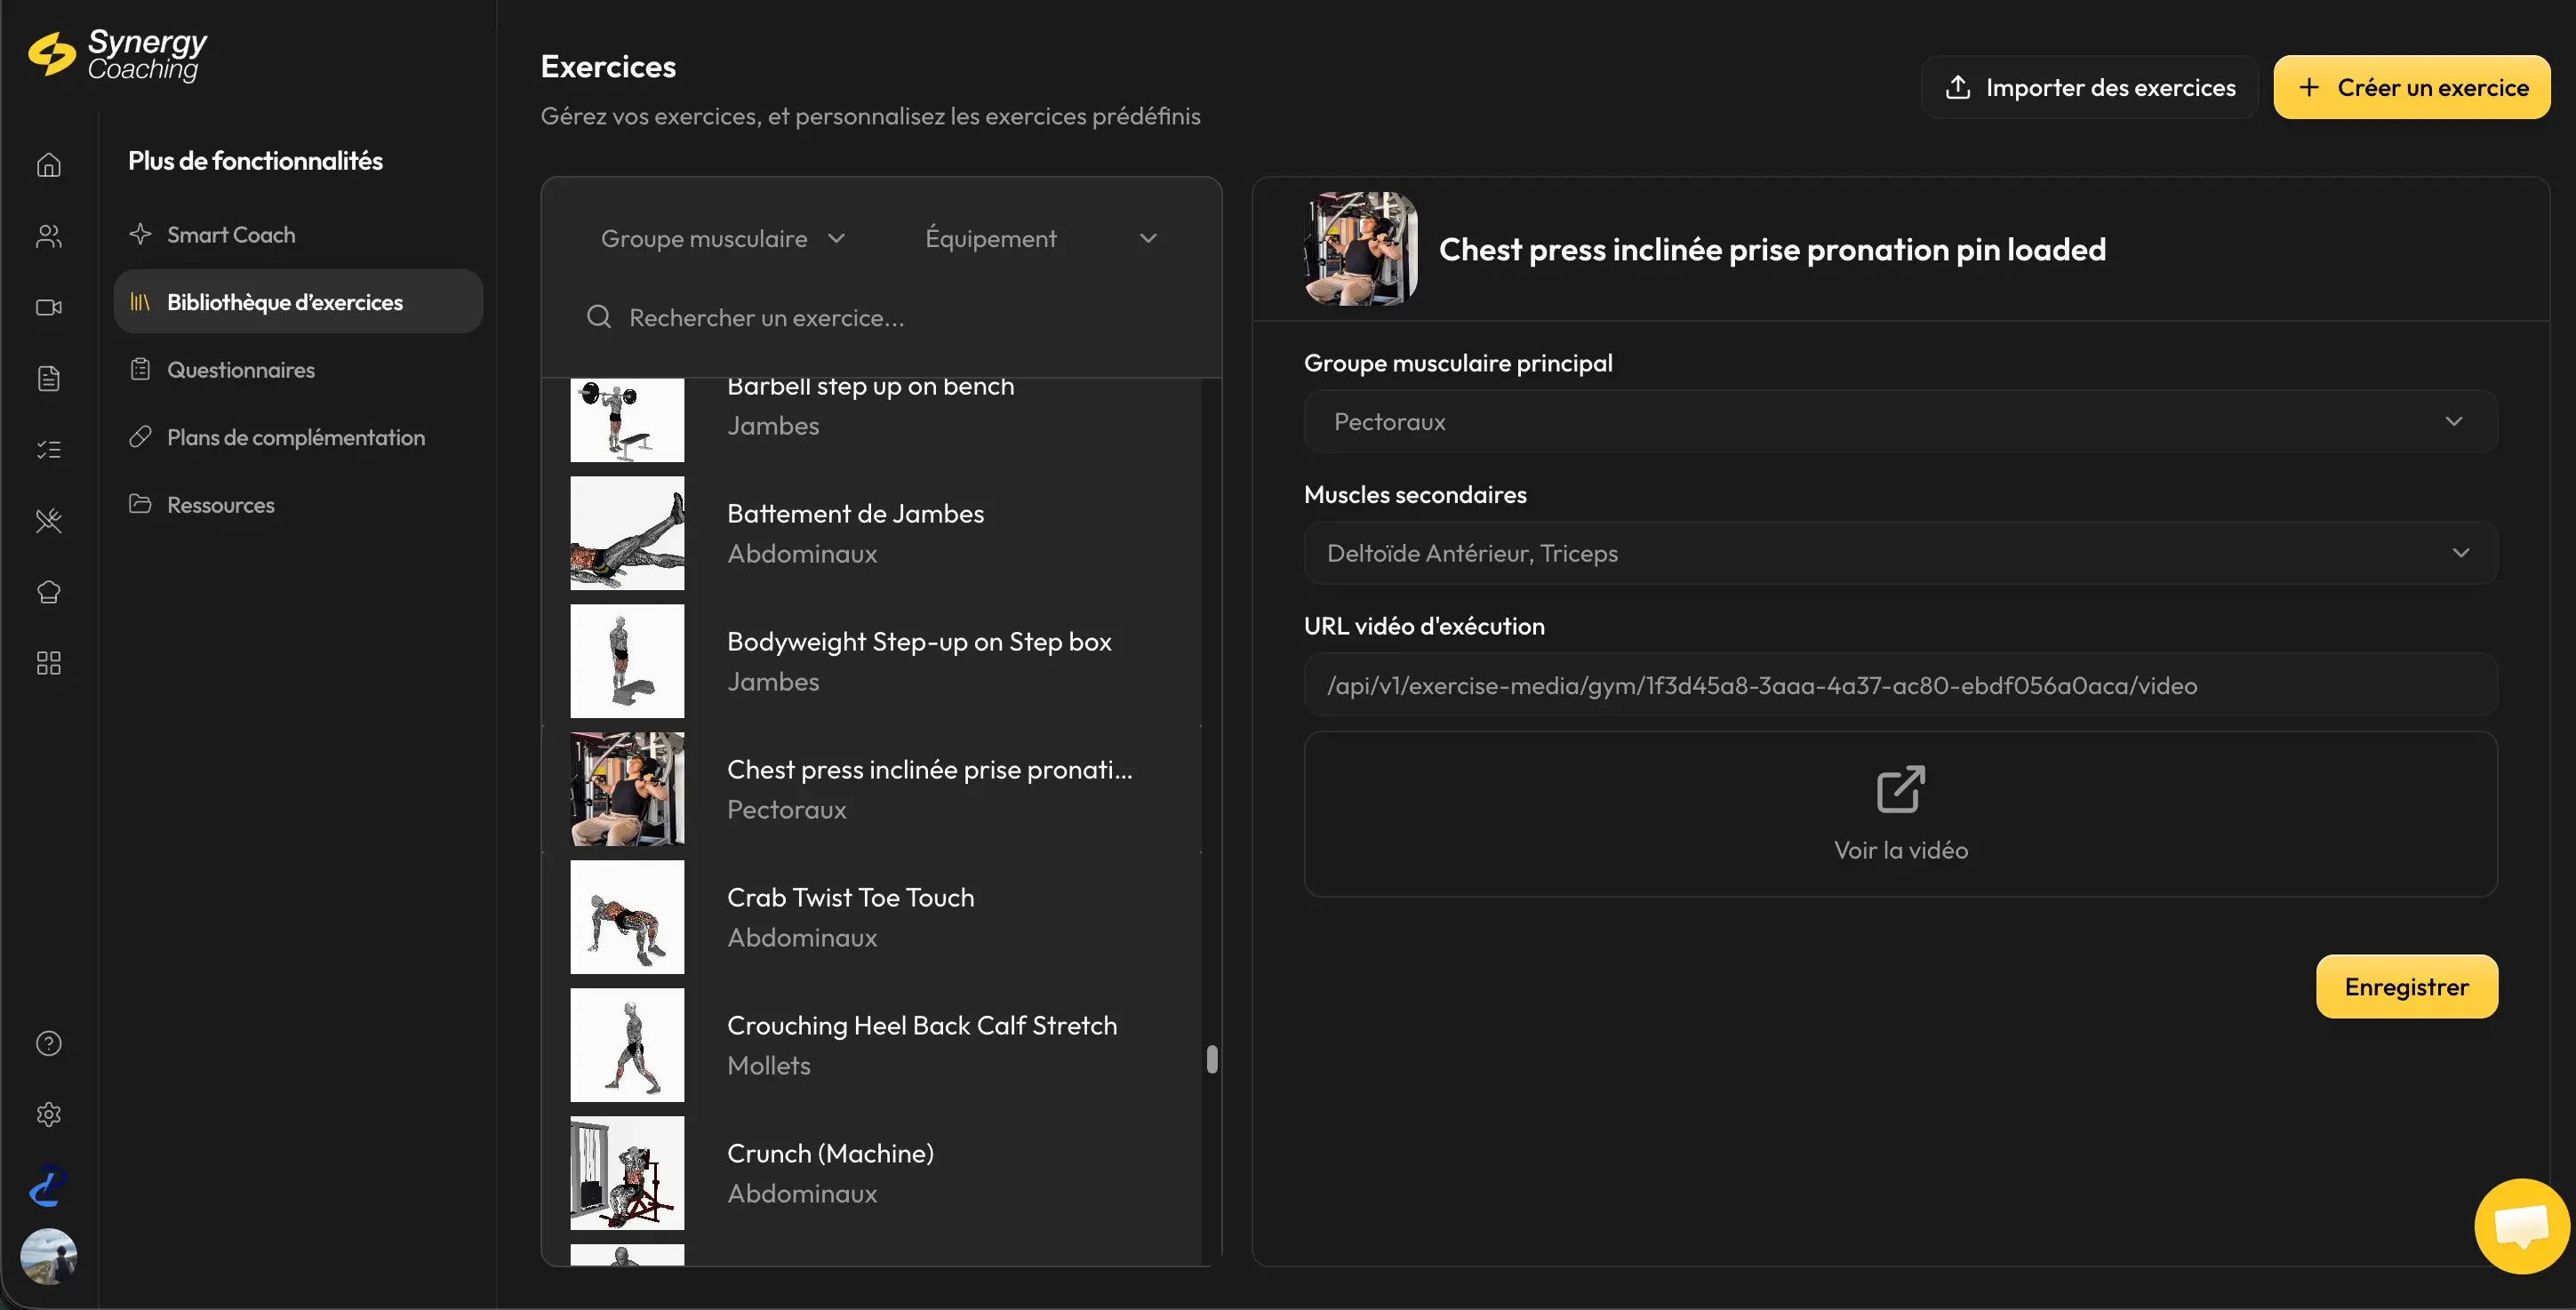This screenshot has width=2576, height=1310.
Task: Select 'Crab Twist Toe Touch' exercise name
Action: coord(850,897)
